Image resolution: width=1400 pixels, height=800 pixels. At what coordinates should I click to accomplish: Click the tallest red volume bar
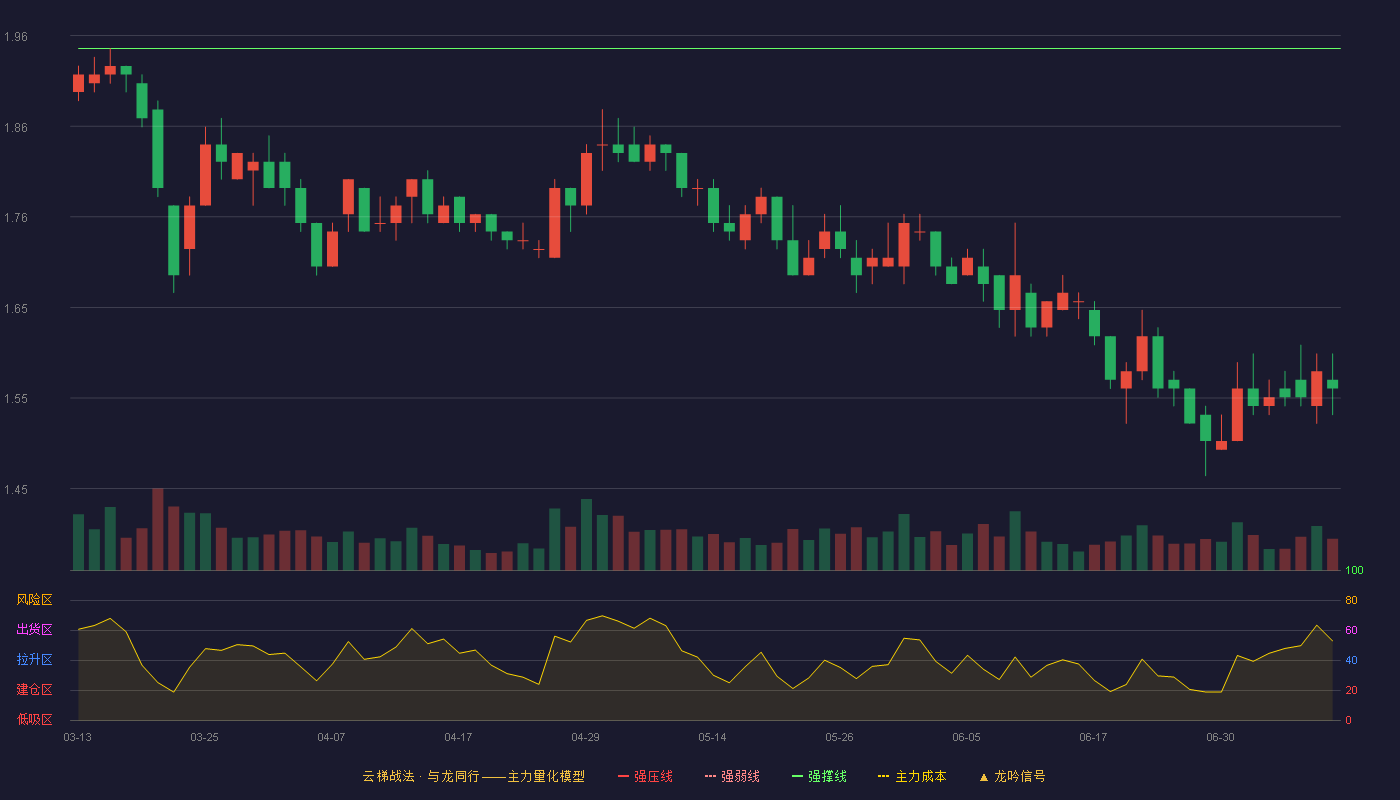tap(157, 529)
